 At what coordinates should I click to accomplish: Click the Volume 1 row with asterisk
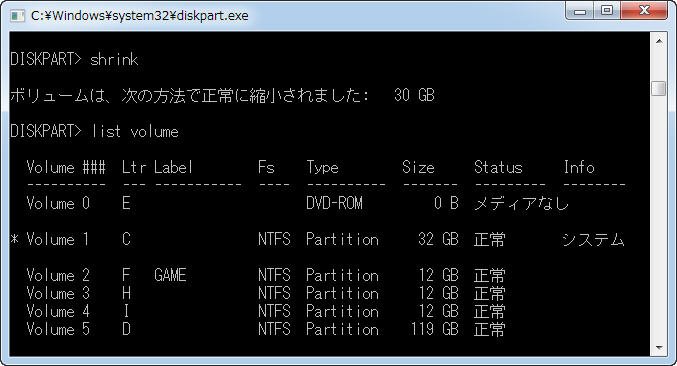(x=317, y=239)
